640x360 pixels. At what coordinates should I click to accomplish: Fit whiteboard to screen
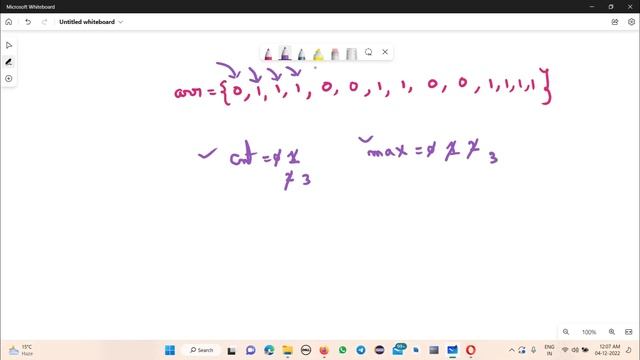pos(629,332)
